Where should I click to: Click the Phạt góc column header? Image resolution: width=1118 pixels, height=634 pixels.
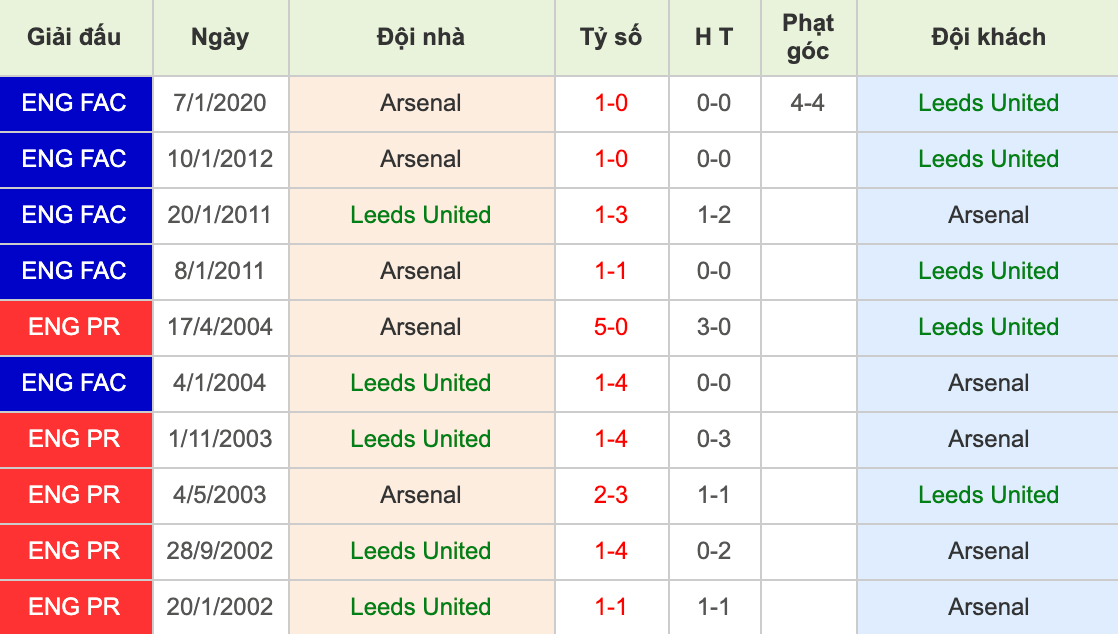point(808,37)
